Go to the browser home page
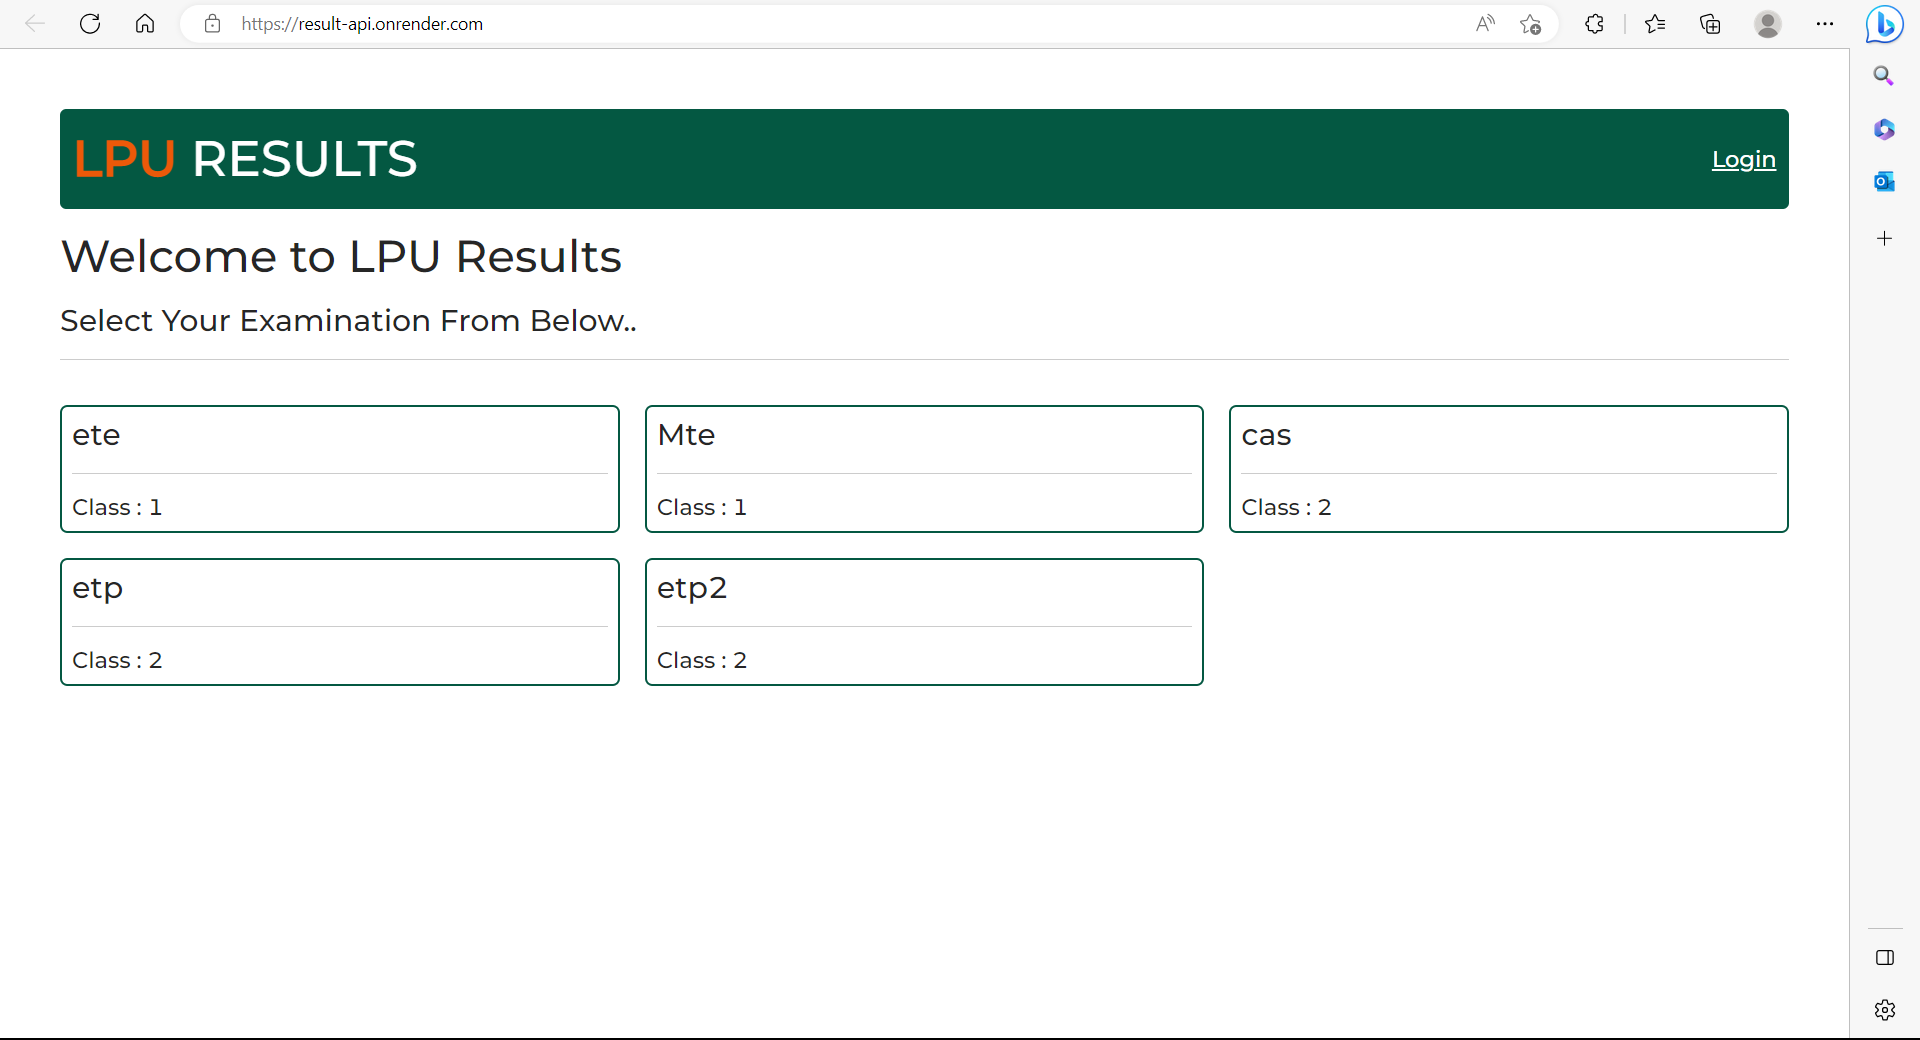Viewport: 1920px width, 1040px height. pyautogui.click(x=145, y=24)
